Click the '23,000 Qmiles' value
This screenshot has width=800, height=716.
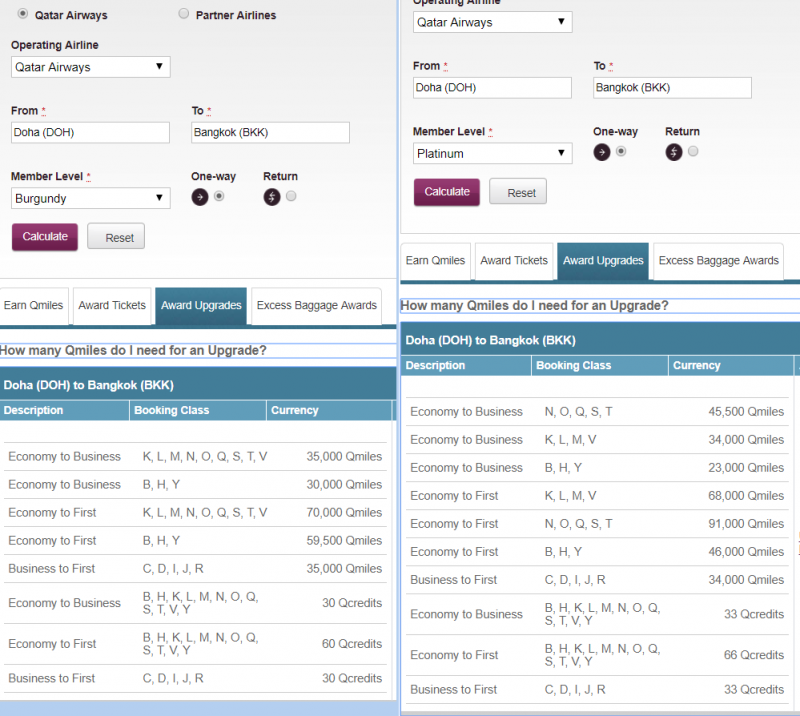click(x=746, y=467)
